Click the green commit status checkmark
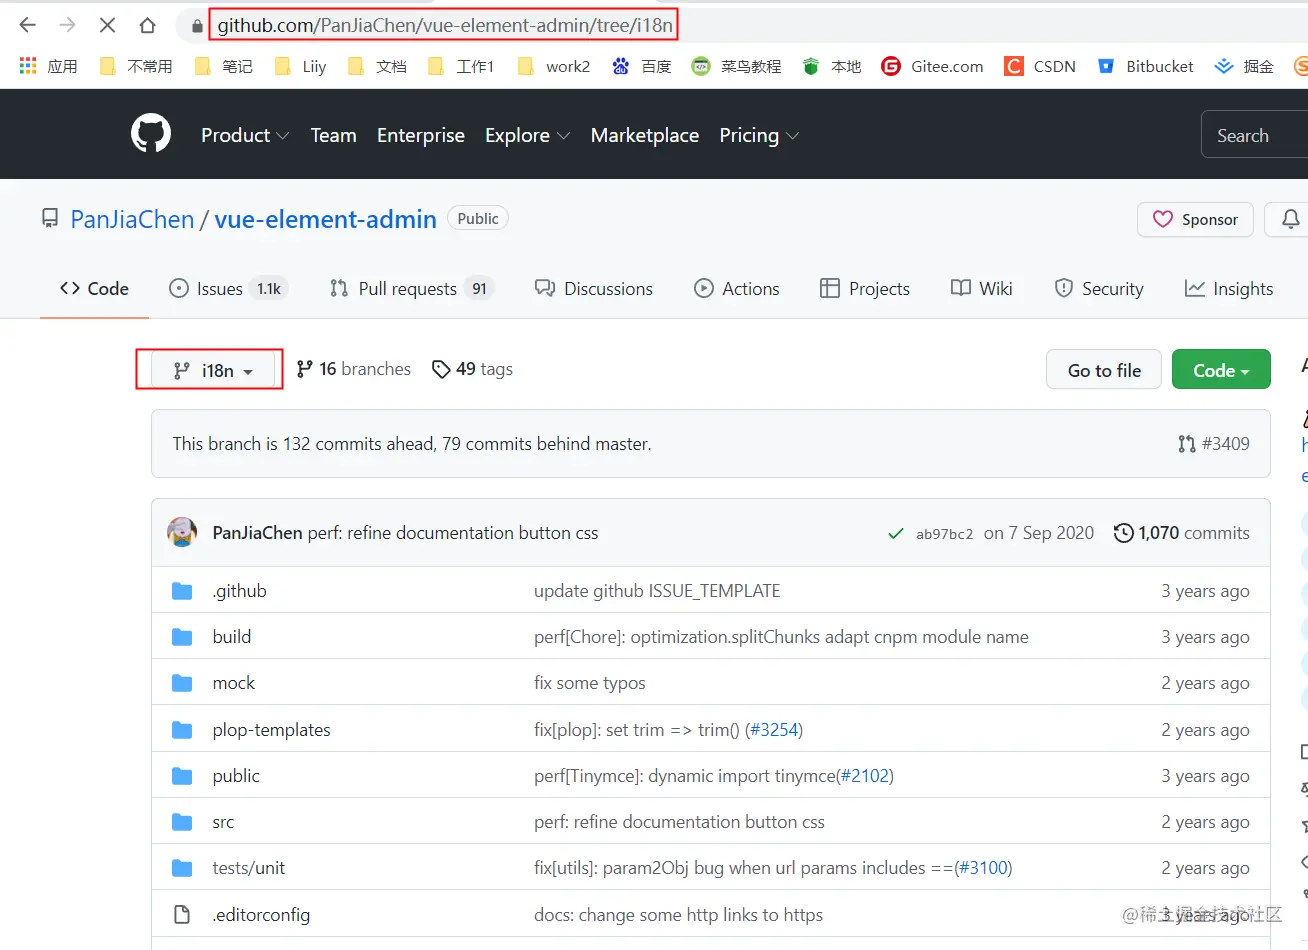Image resolution: width=1308 pixels, height=950 pixels. click(896, 534)
